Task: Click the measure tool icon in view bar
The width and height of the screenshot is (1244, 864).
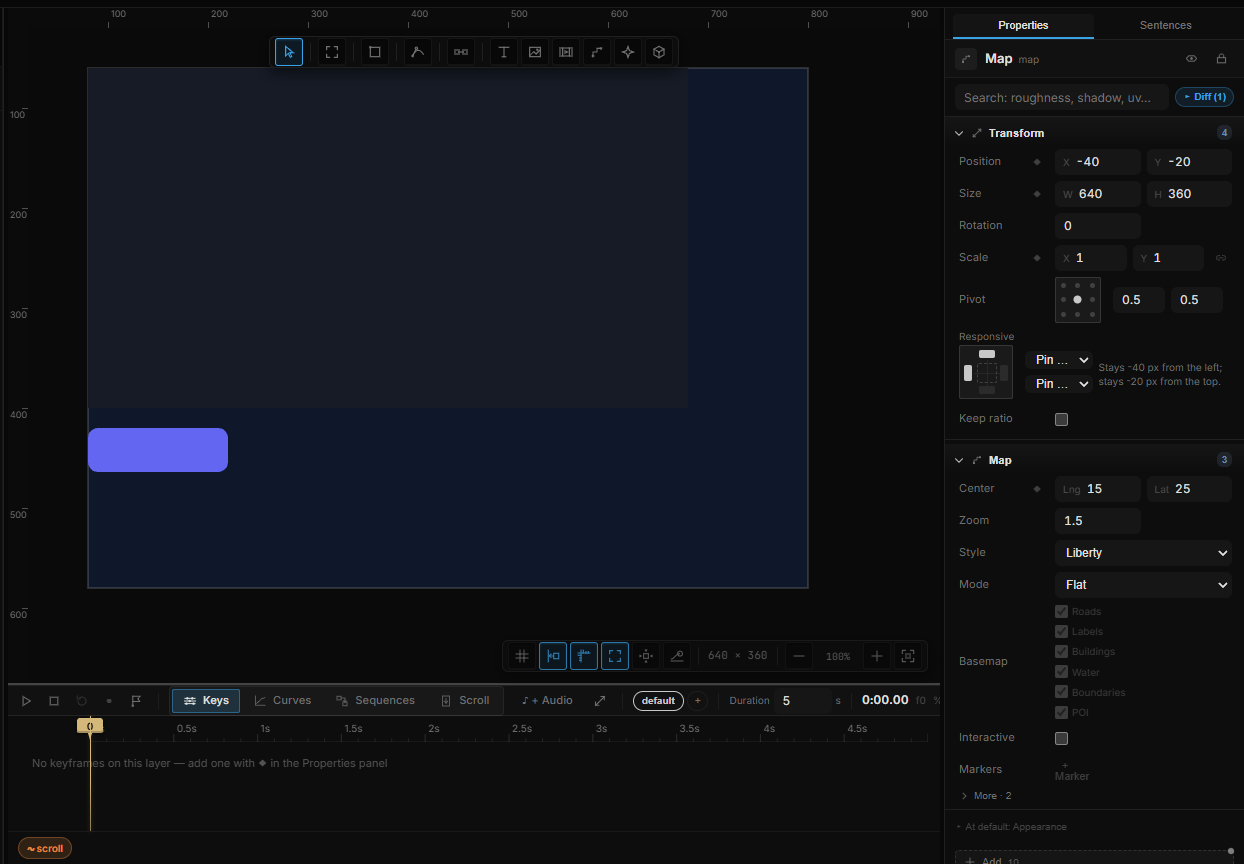Action: (x=677, y=656)
